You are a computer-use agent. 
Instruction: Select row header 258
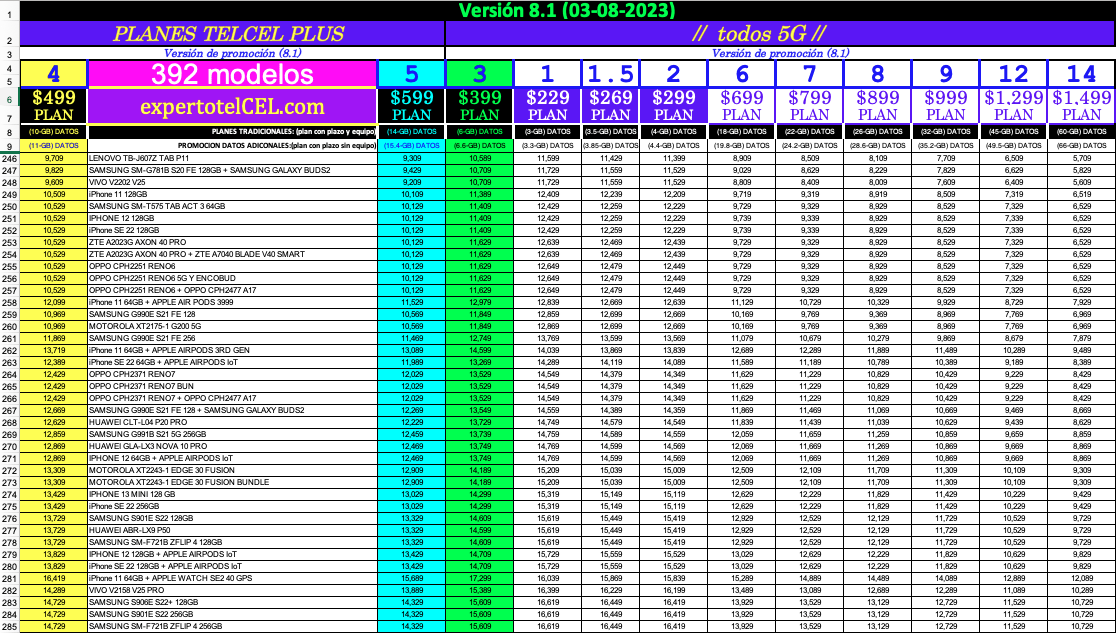coord(9,303)
